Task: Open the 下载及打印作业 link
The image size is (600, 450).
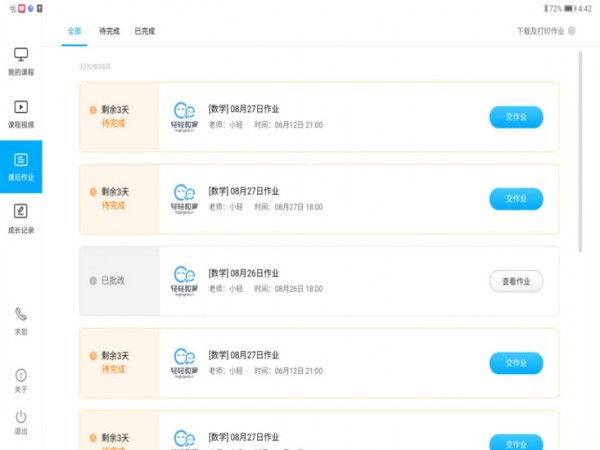Action: pyautogui.click(x=540, y=31)
